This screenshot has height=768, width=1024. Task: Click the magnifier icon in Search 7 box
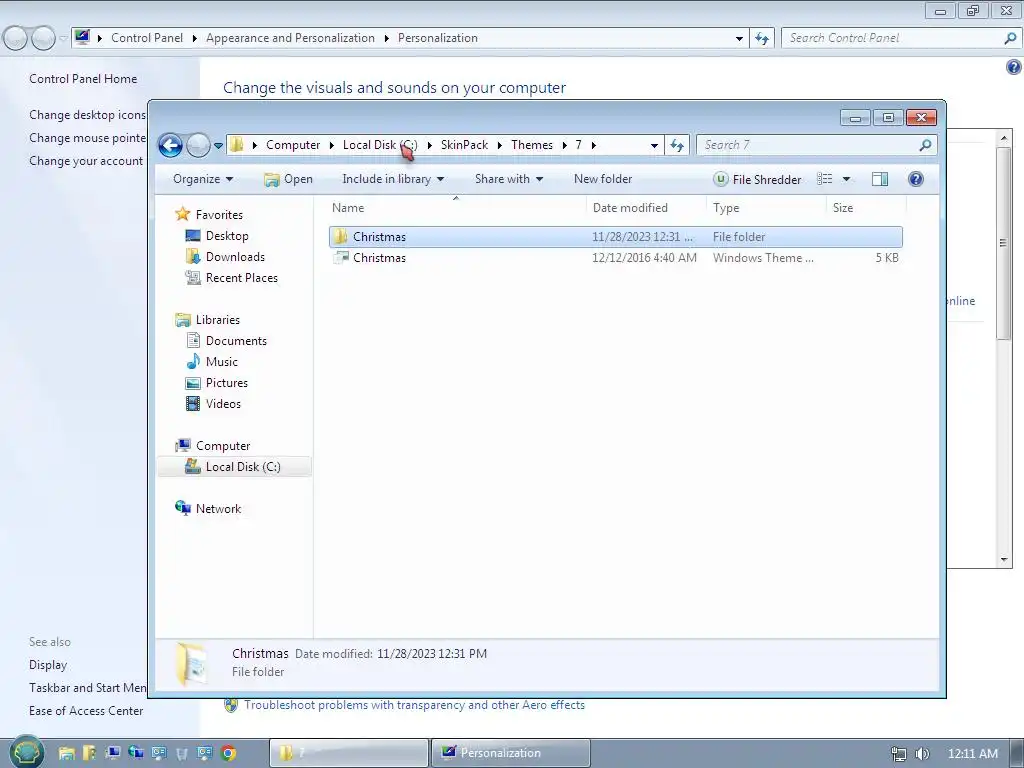[x=925, y=145]
